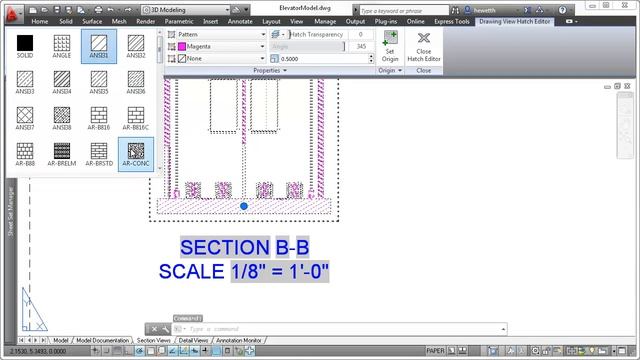The height and width of the screenshot is (360, 640).
Task: Click the Open file icon
Action: point(45,10)
